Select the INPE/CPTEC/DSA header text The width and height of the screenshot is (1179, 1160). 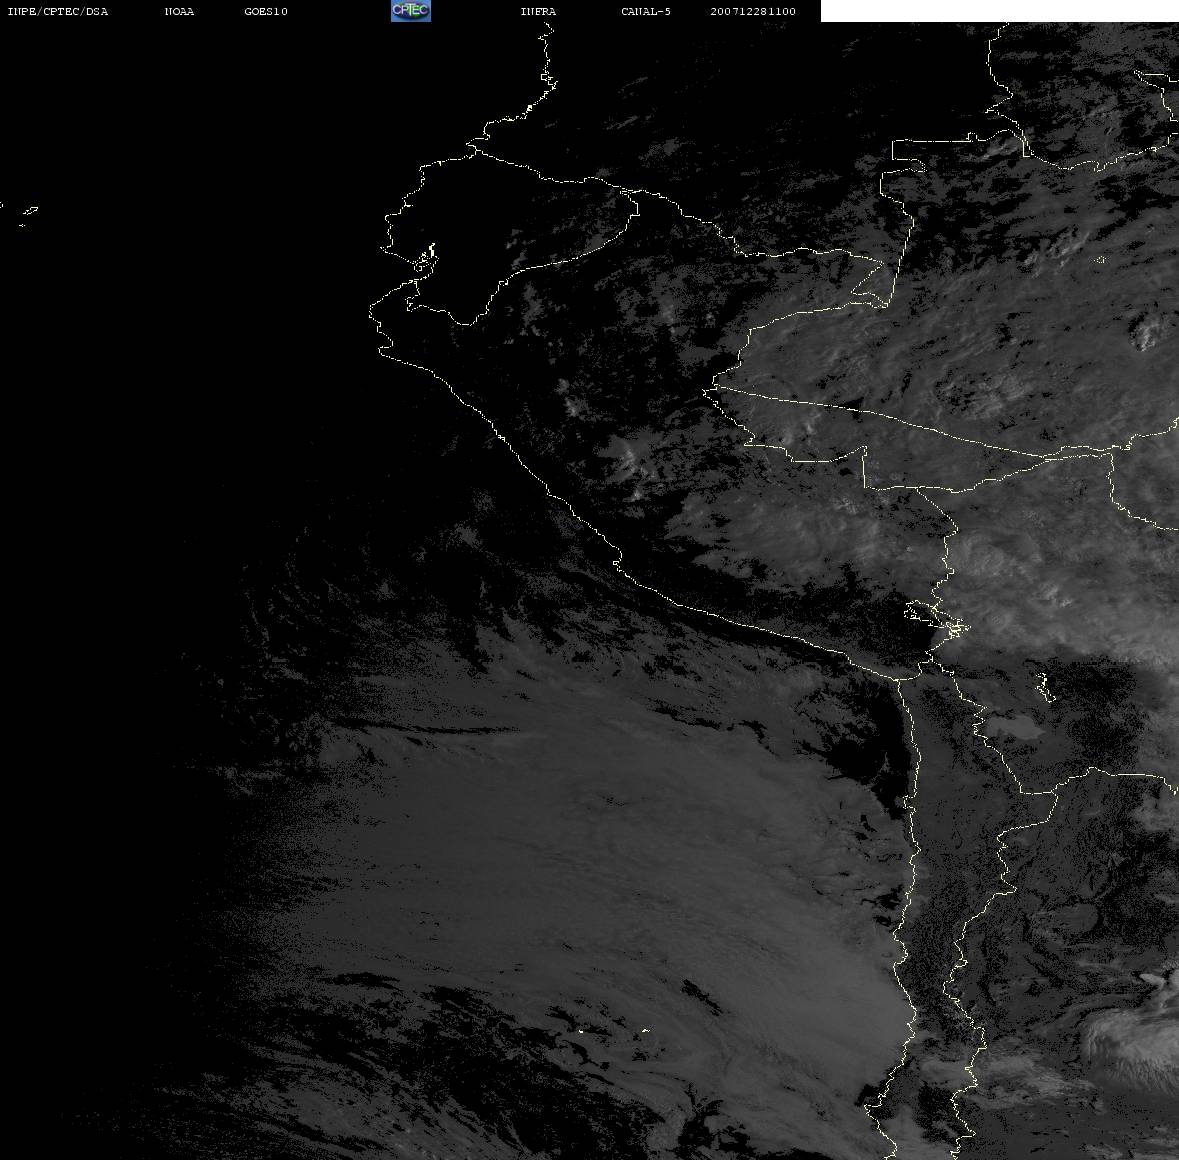pyautogui.click(x=57, y=11)
